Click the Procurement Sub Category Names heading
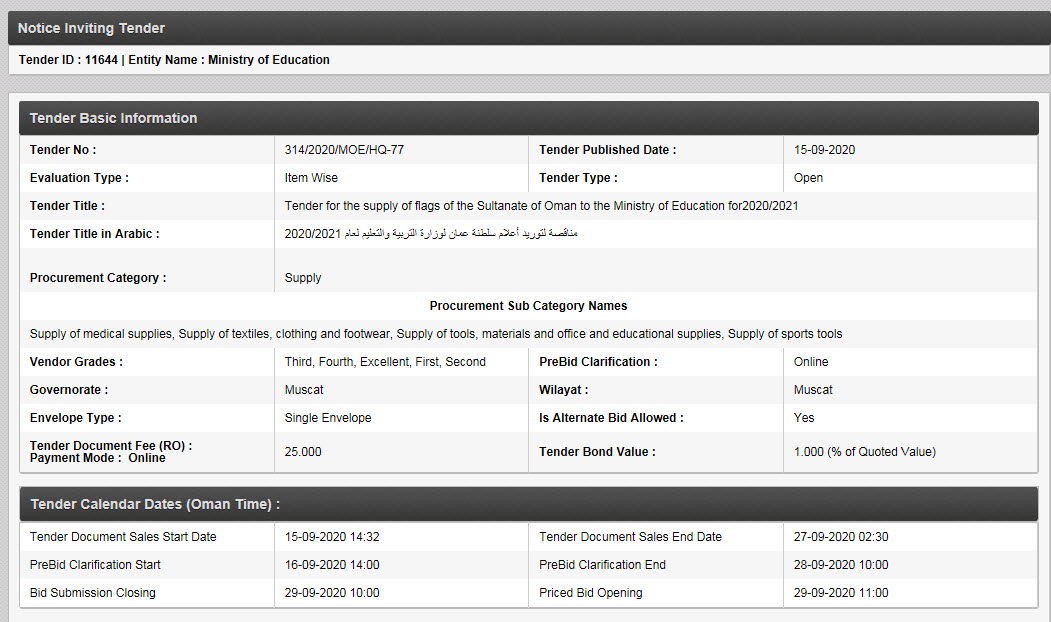This screenshot has height=622, width=1051. (x=528, y=306)
